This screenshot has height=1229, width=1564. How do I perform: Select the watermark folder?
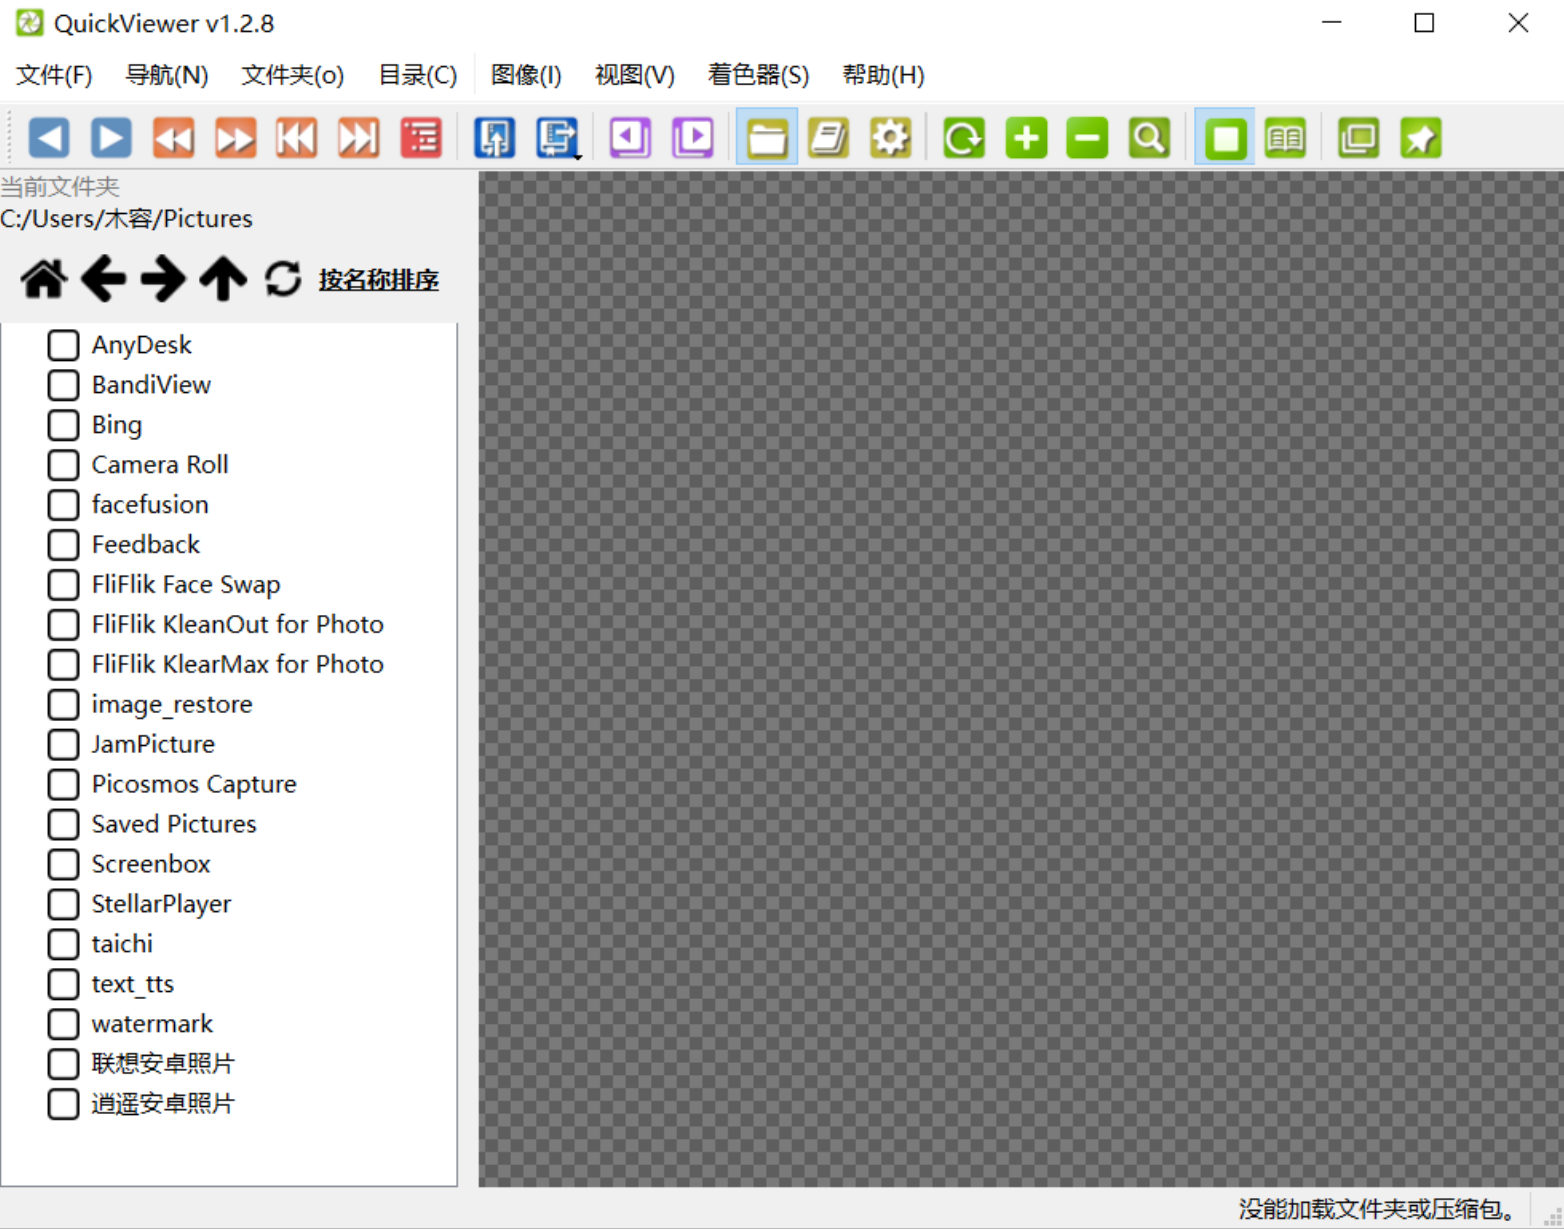[x=152, y=1024]
